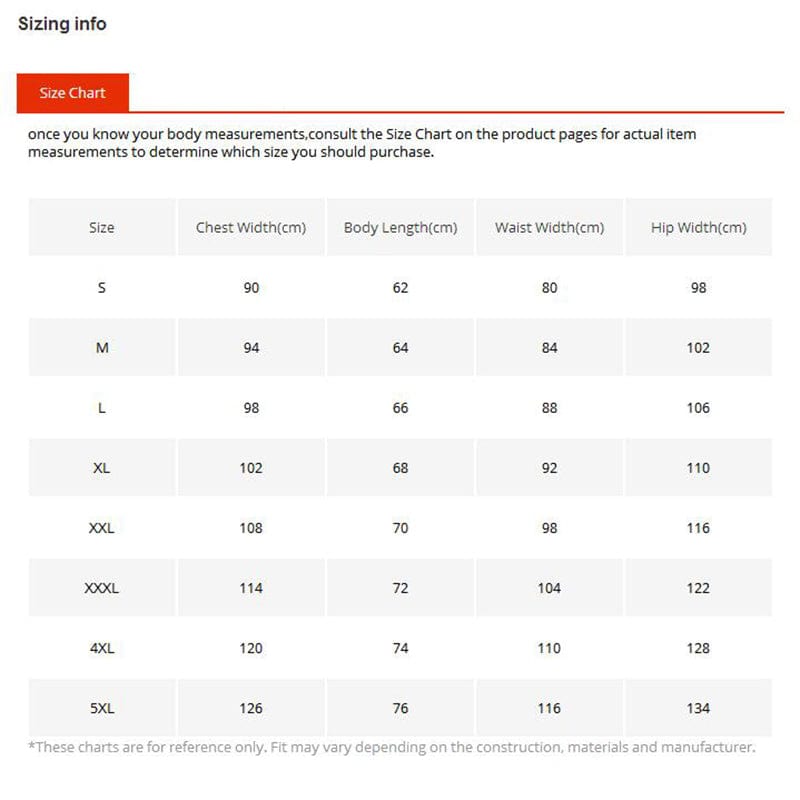
Task: Click the Hip Width(cm) column header
Action: (698, 227)
